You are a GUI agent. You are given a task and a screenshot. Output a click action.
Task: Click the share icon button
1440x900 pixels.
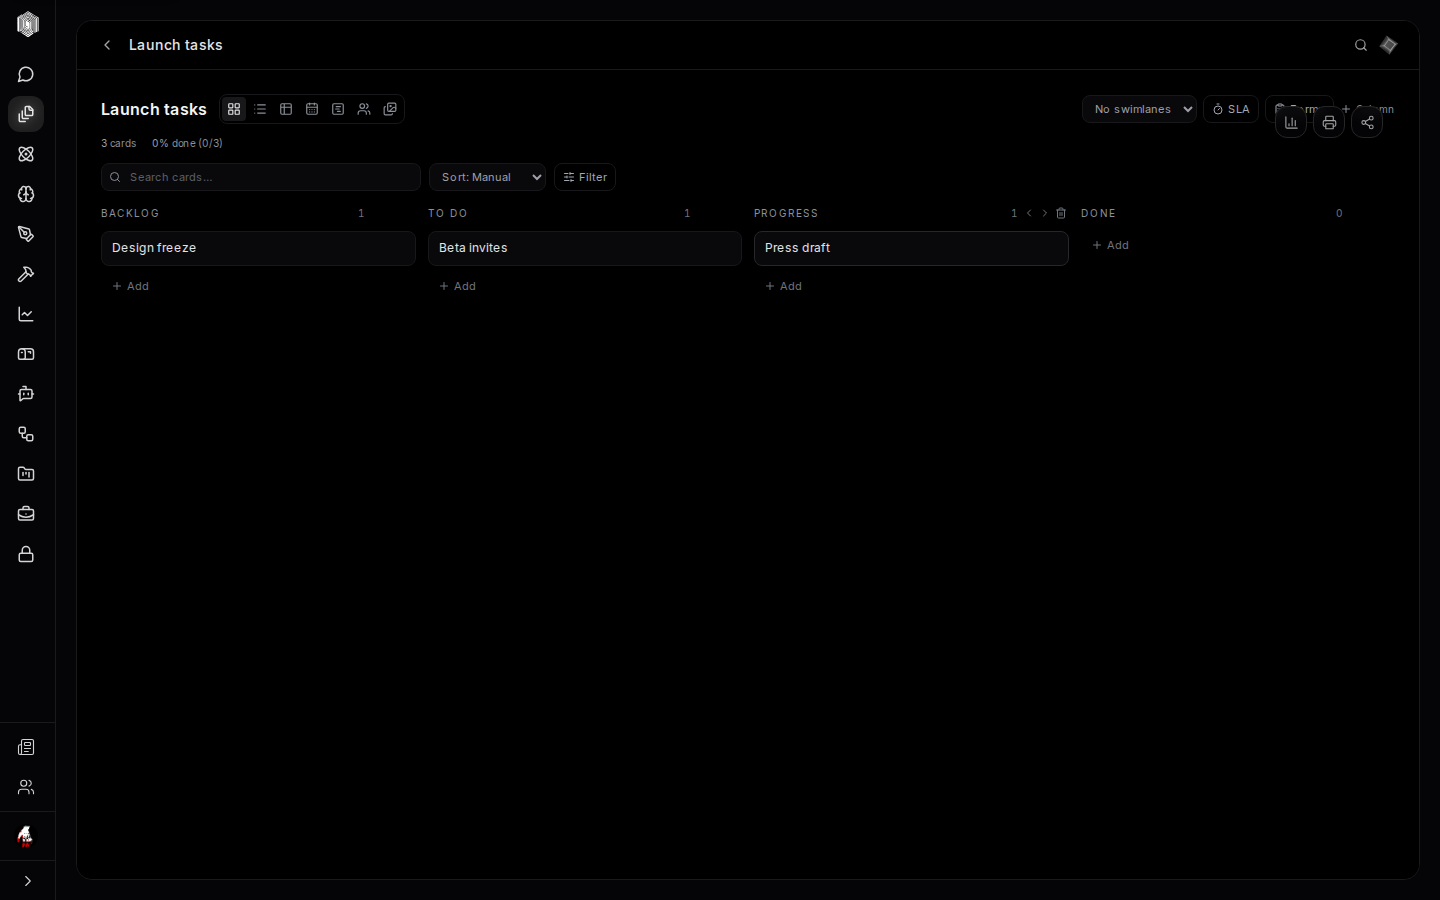pyautogui.click(x=1367, y=123)
